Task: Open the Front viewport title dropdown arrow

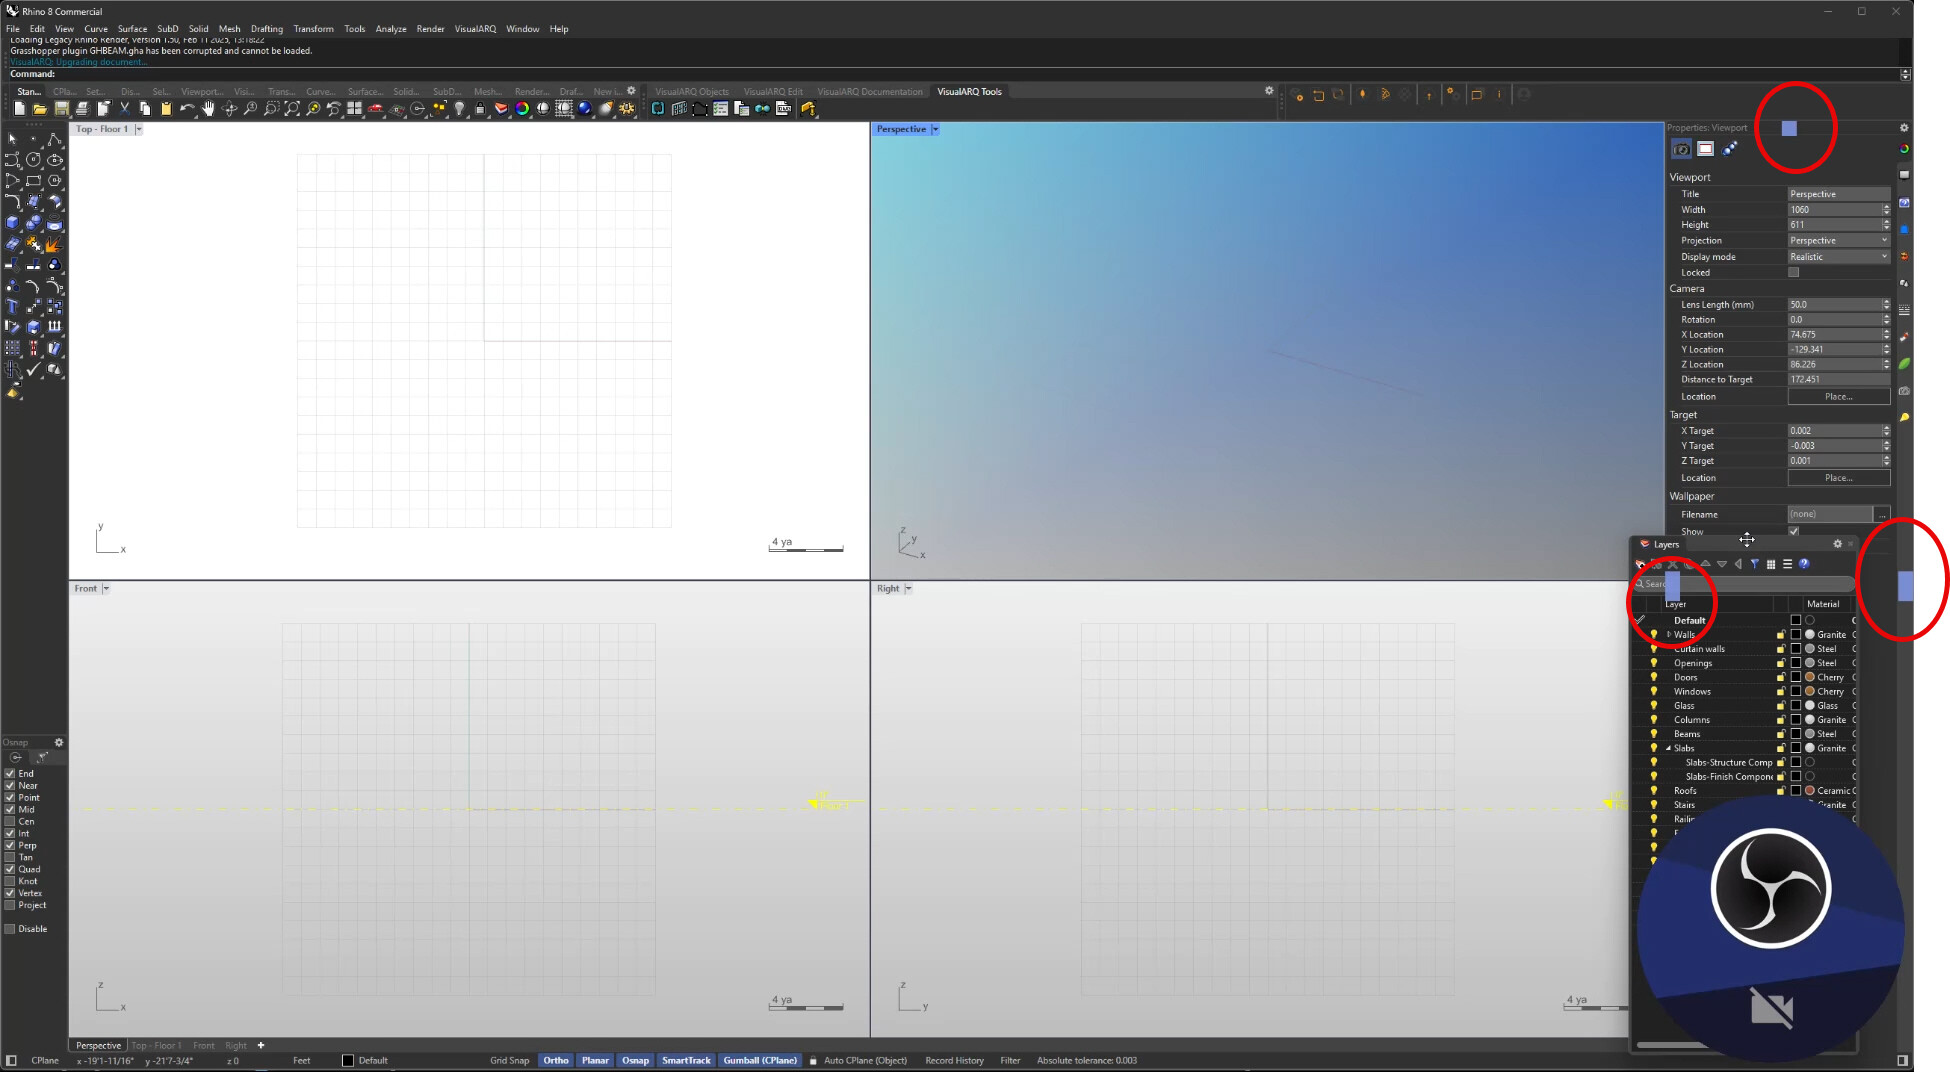Action: point(106,588)
